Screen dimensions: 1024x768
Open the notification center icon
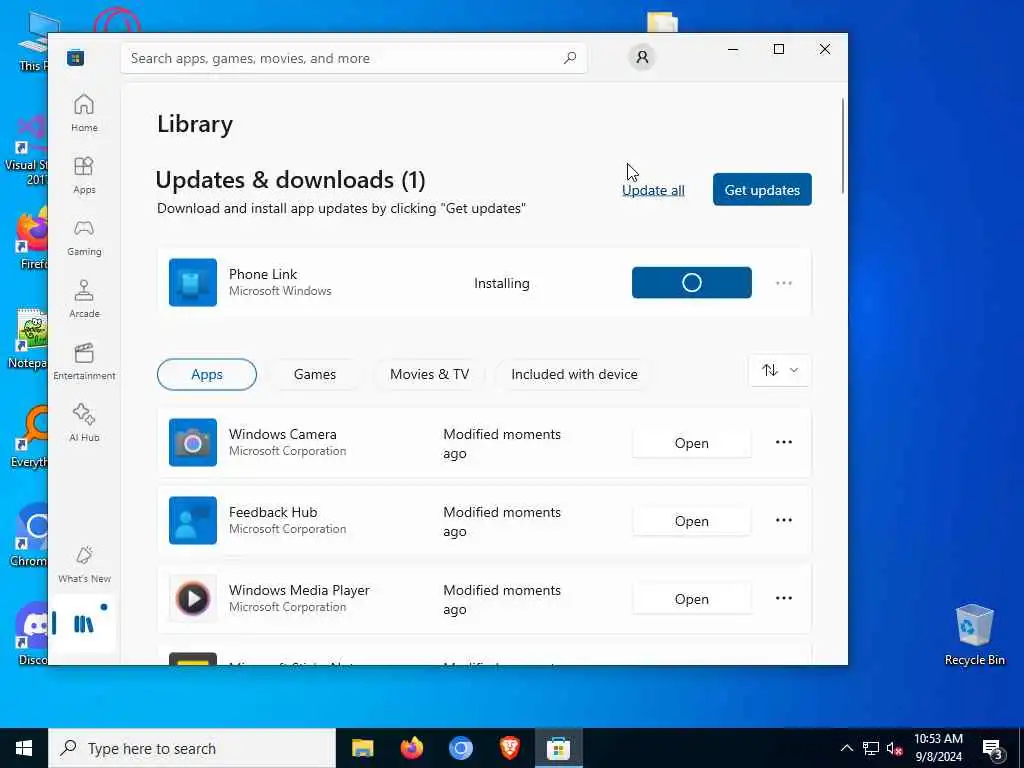point(993,749)
